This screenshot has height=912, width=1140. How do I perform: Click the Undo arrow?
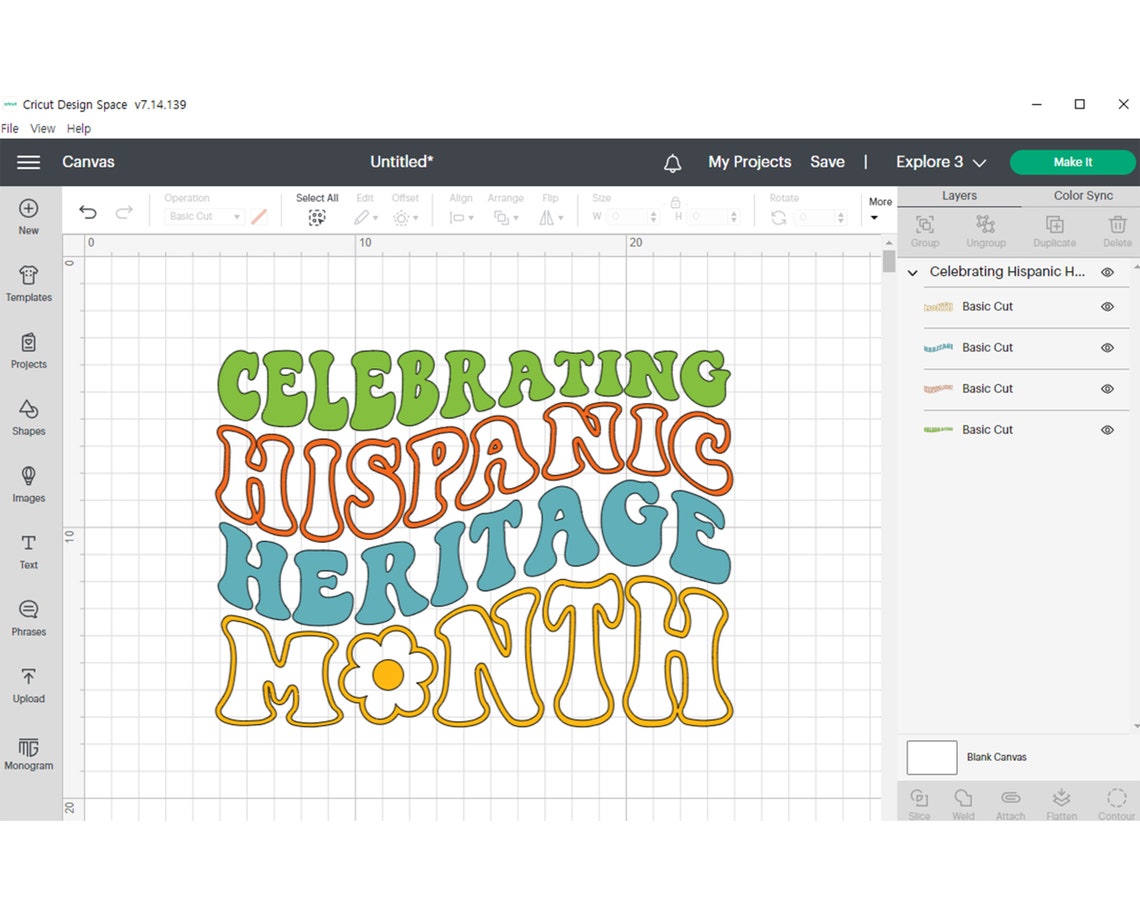pyautogui.click(x=88, y=212)
